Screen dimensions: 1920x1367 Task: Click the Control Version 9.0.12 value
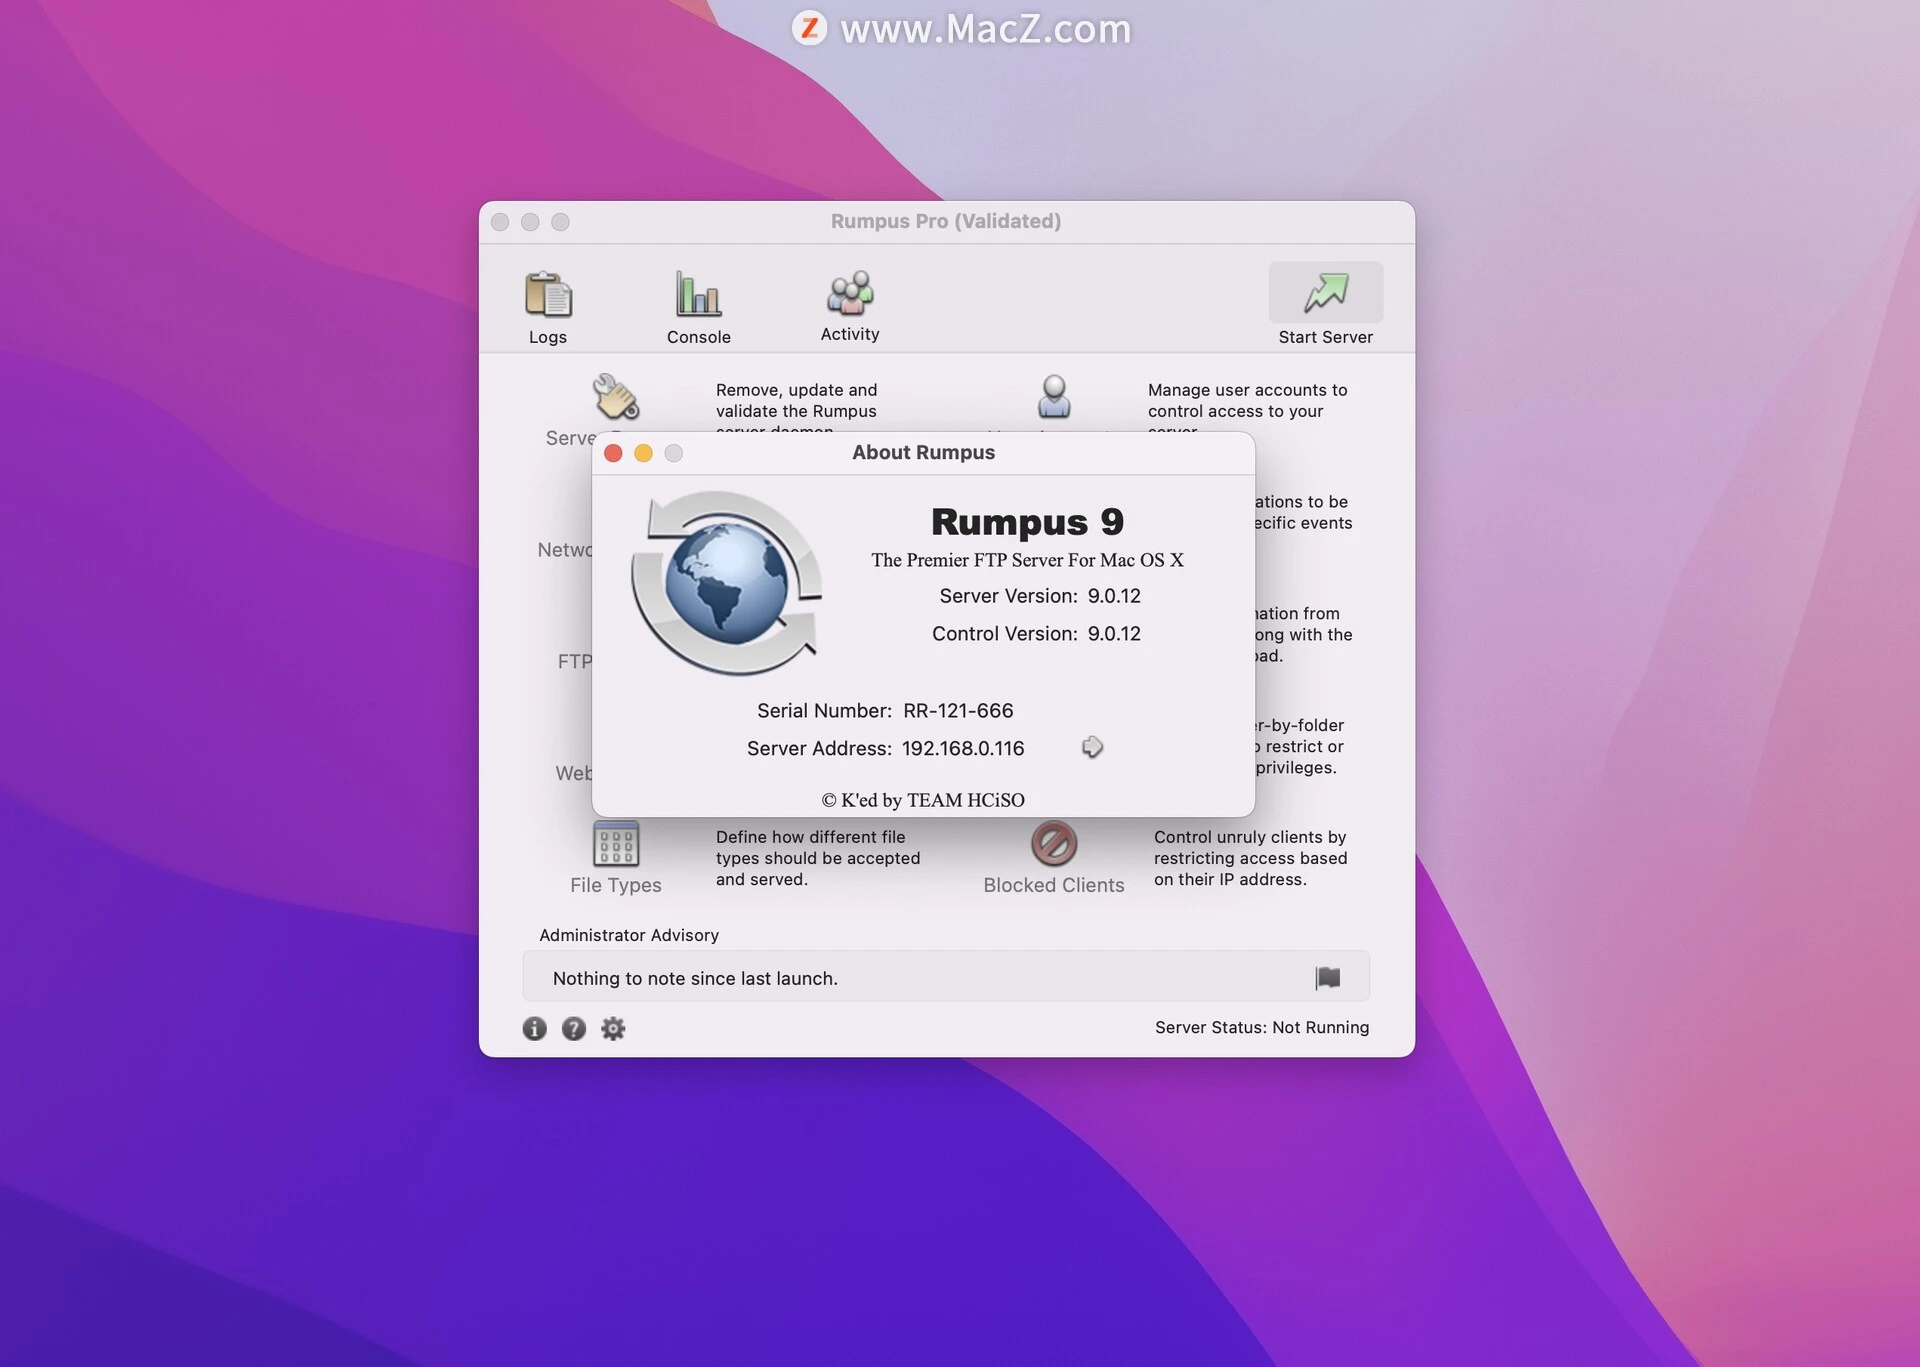coord(1114,634)
